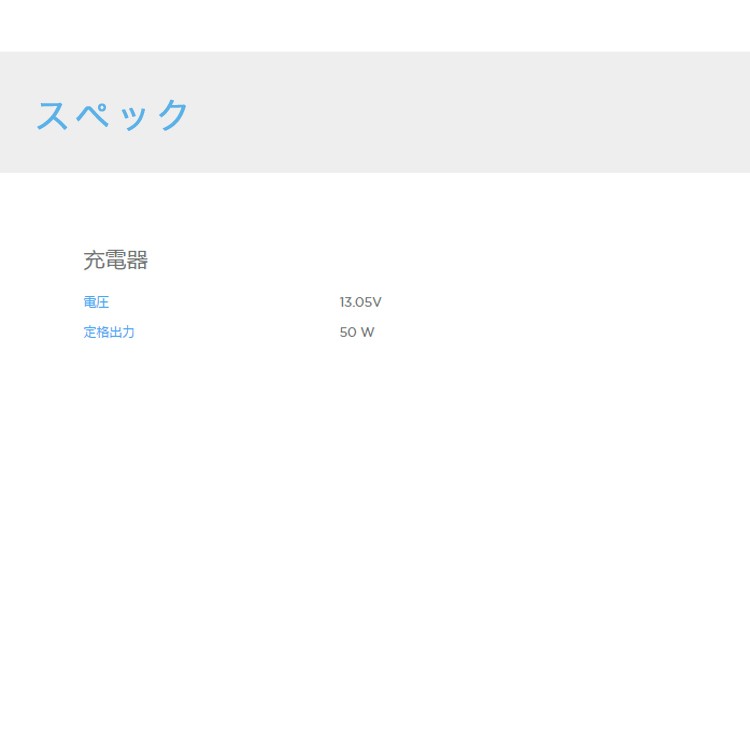
Task: Click the text 13.05V in the first row
Action: coord(360,302)
